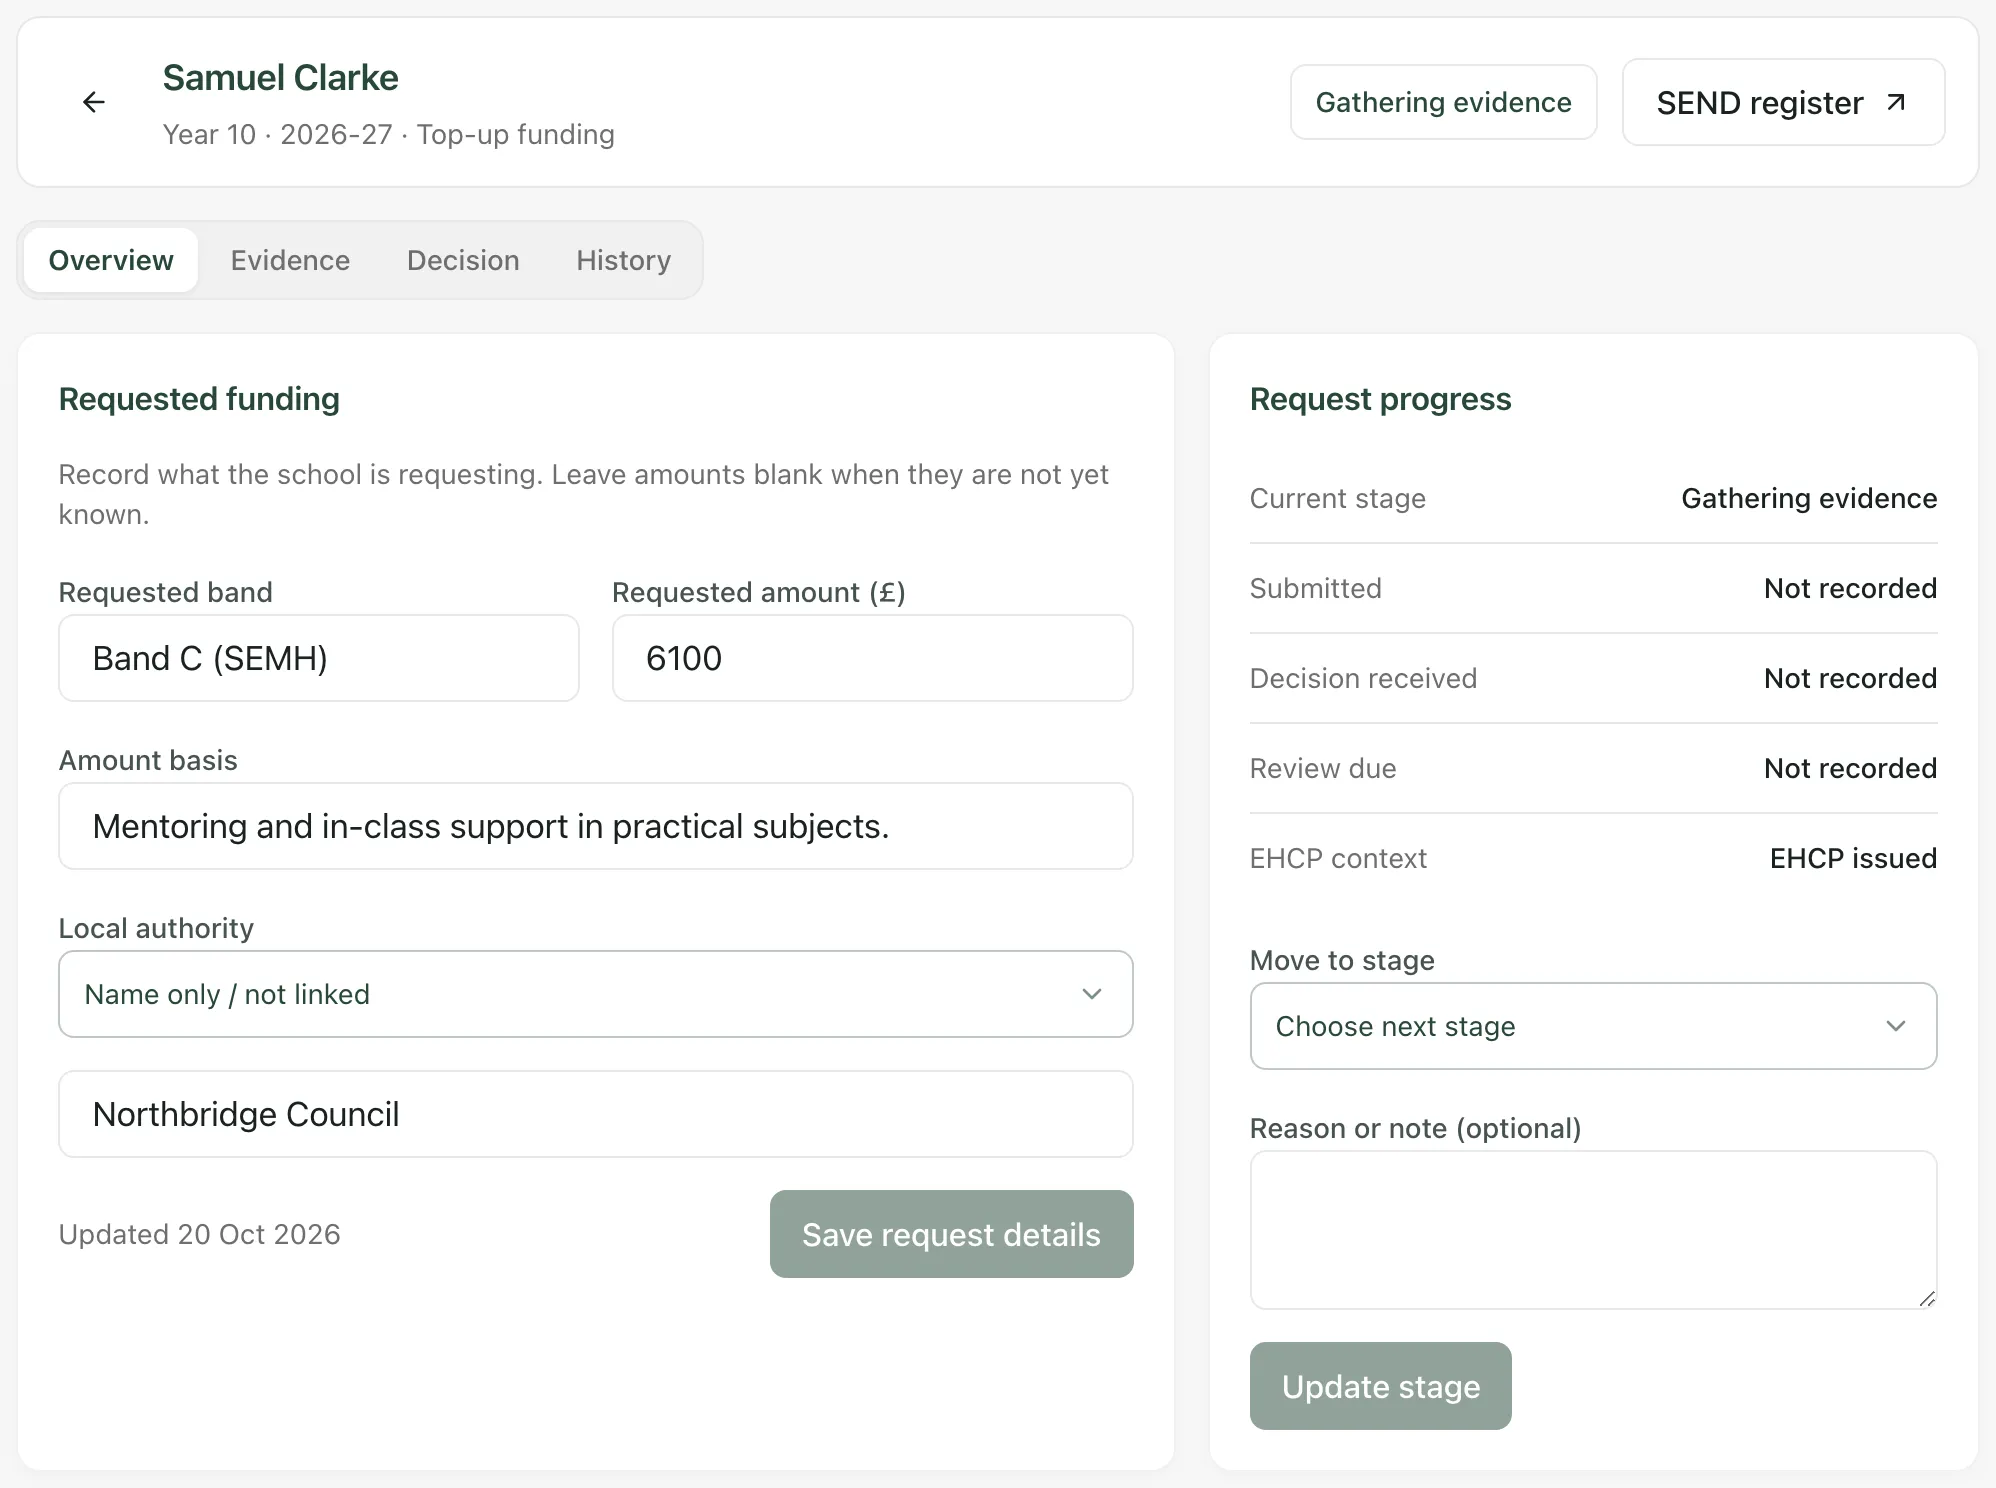Click the Requested amount (£) field
Screen dimensions: 1996x1488
pos(872,658)
